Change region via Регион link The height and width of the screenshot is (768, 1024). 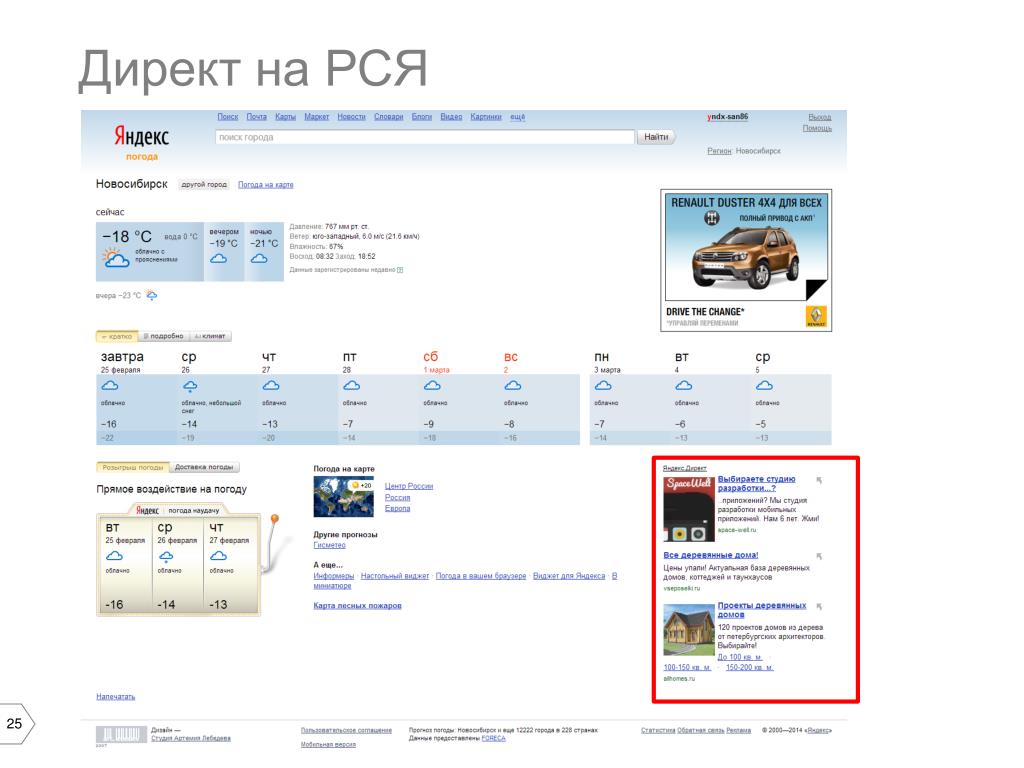[719, 151]
